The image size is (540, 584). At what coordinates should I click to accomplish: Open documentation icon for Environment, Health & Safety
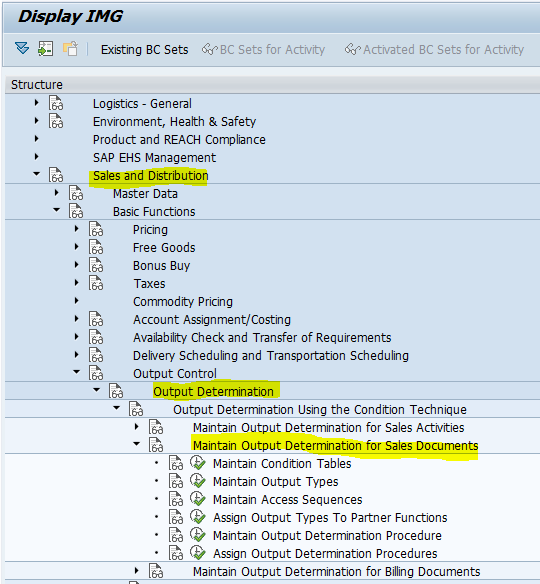(56, 121)
